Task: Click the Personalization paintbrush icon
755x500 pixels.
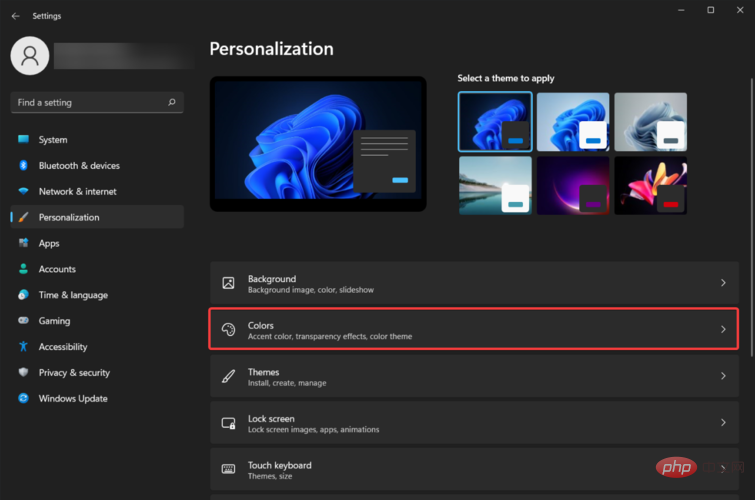Action: [x=23, y=217]
